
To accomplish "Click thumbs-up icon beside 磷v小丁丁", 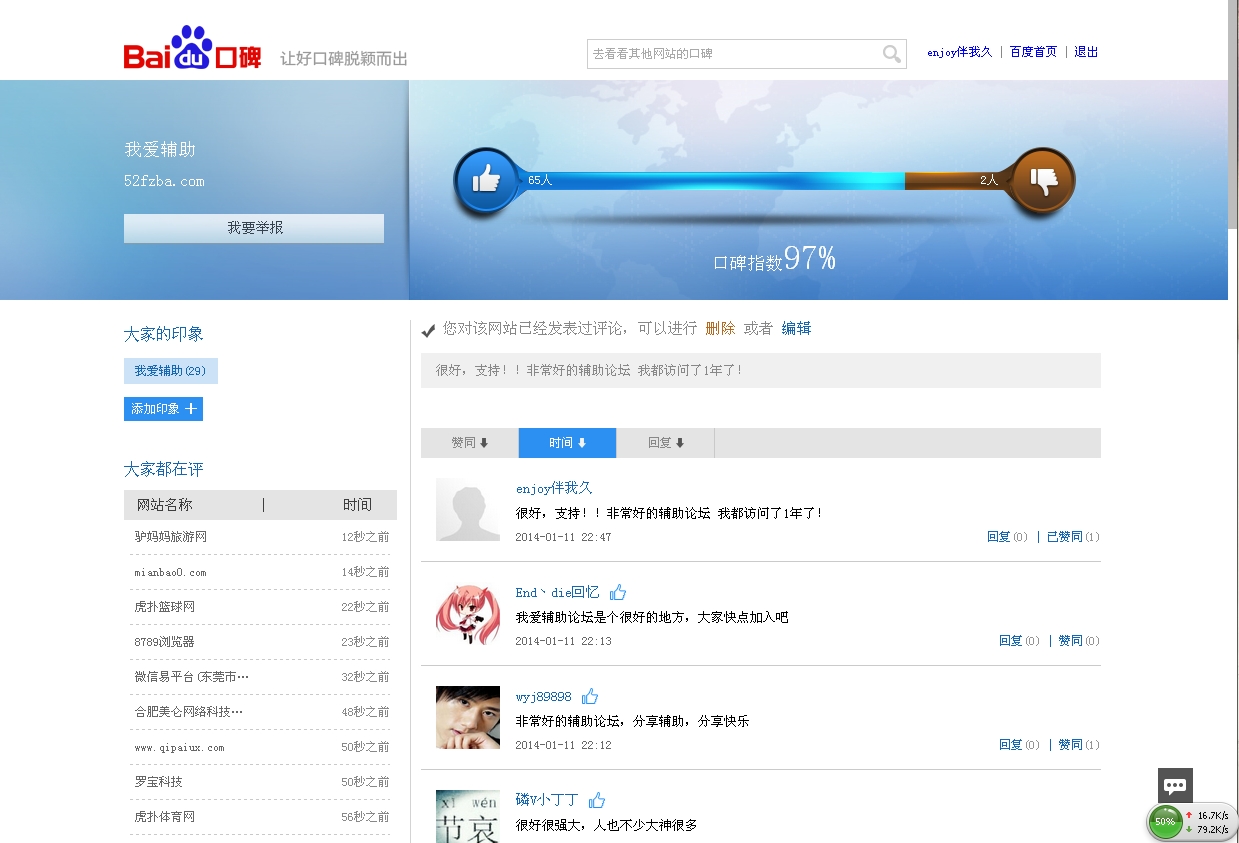I will [x=597, y=800].
